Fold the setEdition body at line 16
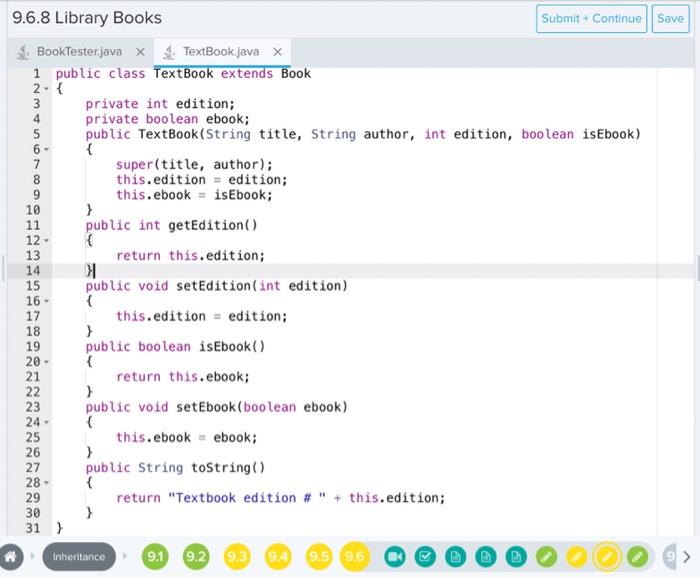Viewport: 700px width, 578px height. pyautogui.click(x=46, y=301)
